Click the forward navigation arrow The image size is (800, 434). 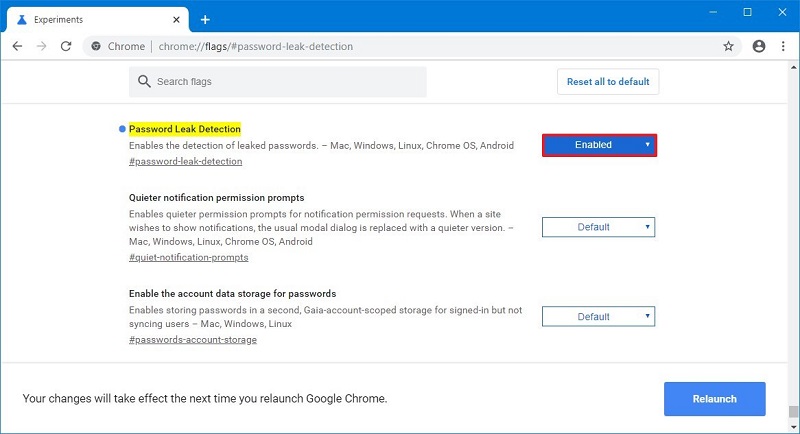41,46
